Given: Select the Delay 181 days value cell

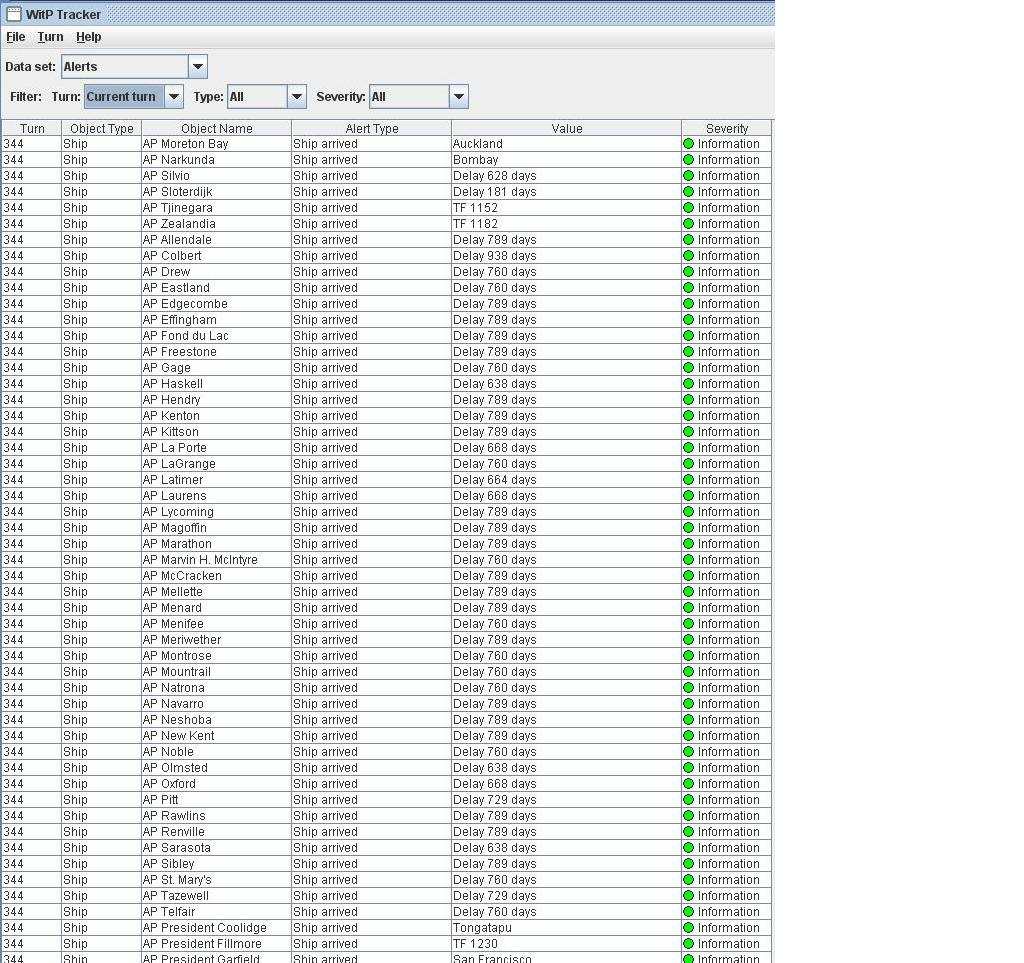Looking at the screenshot, I should (566, 192).
